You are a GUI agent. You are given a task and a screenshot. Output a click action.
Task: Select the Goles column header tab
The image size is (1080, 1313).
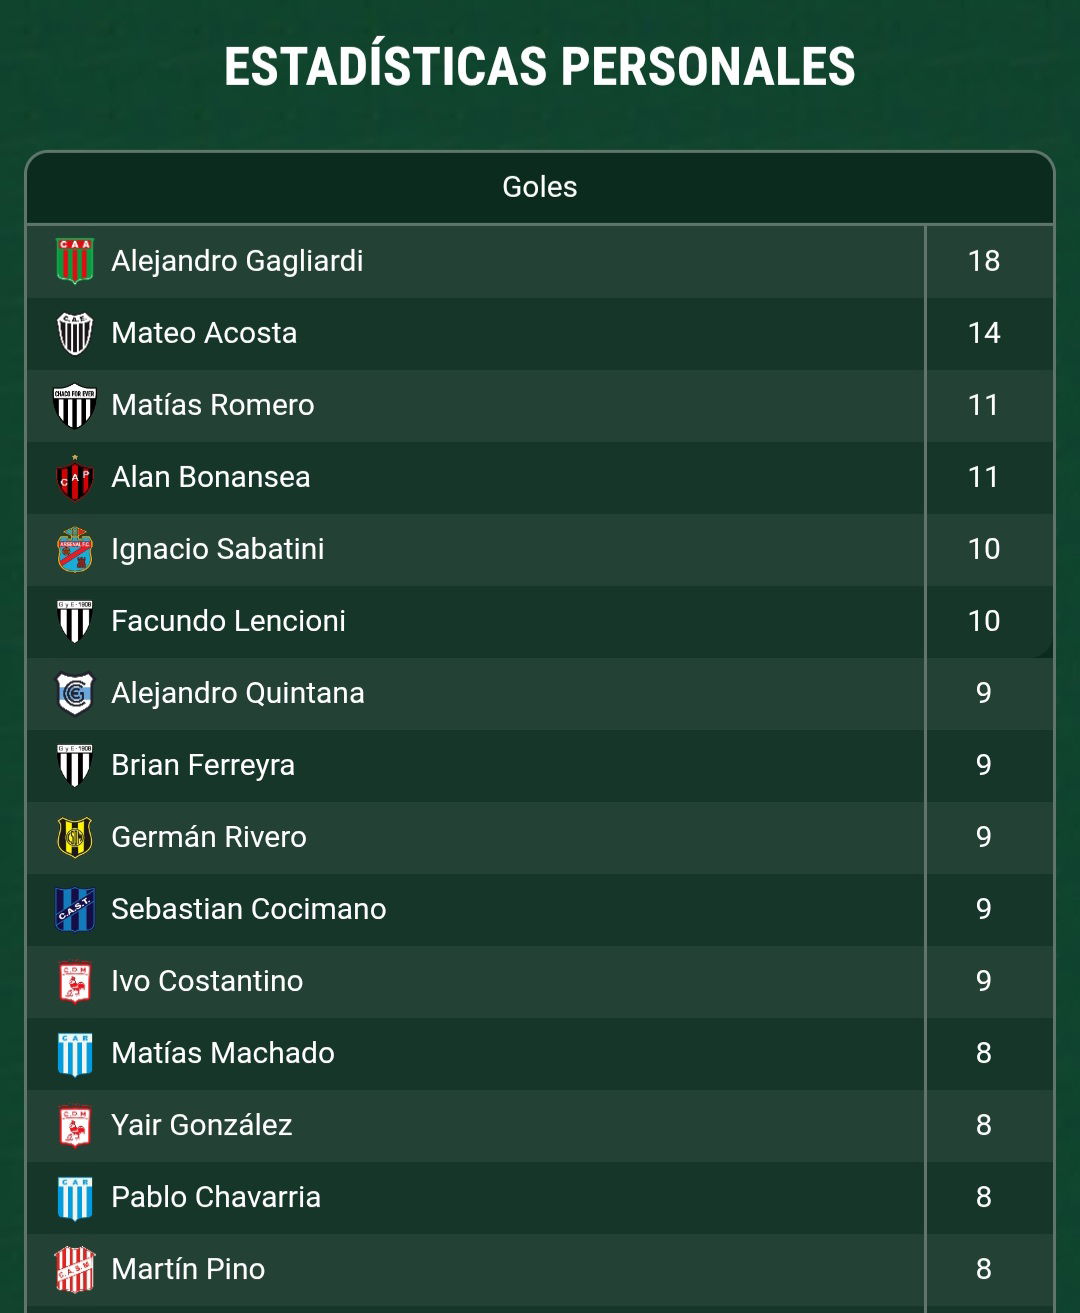(540, 187)
